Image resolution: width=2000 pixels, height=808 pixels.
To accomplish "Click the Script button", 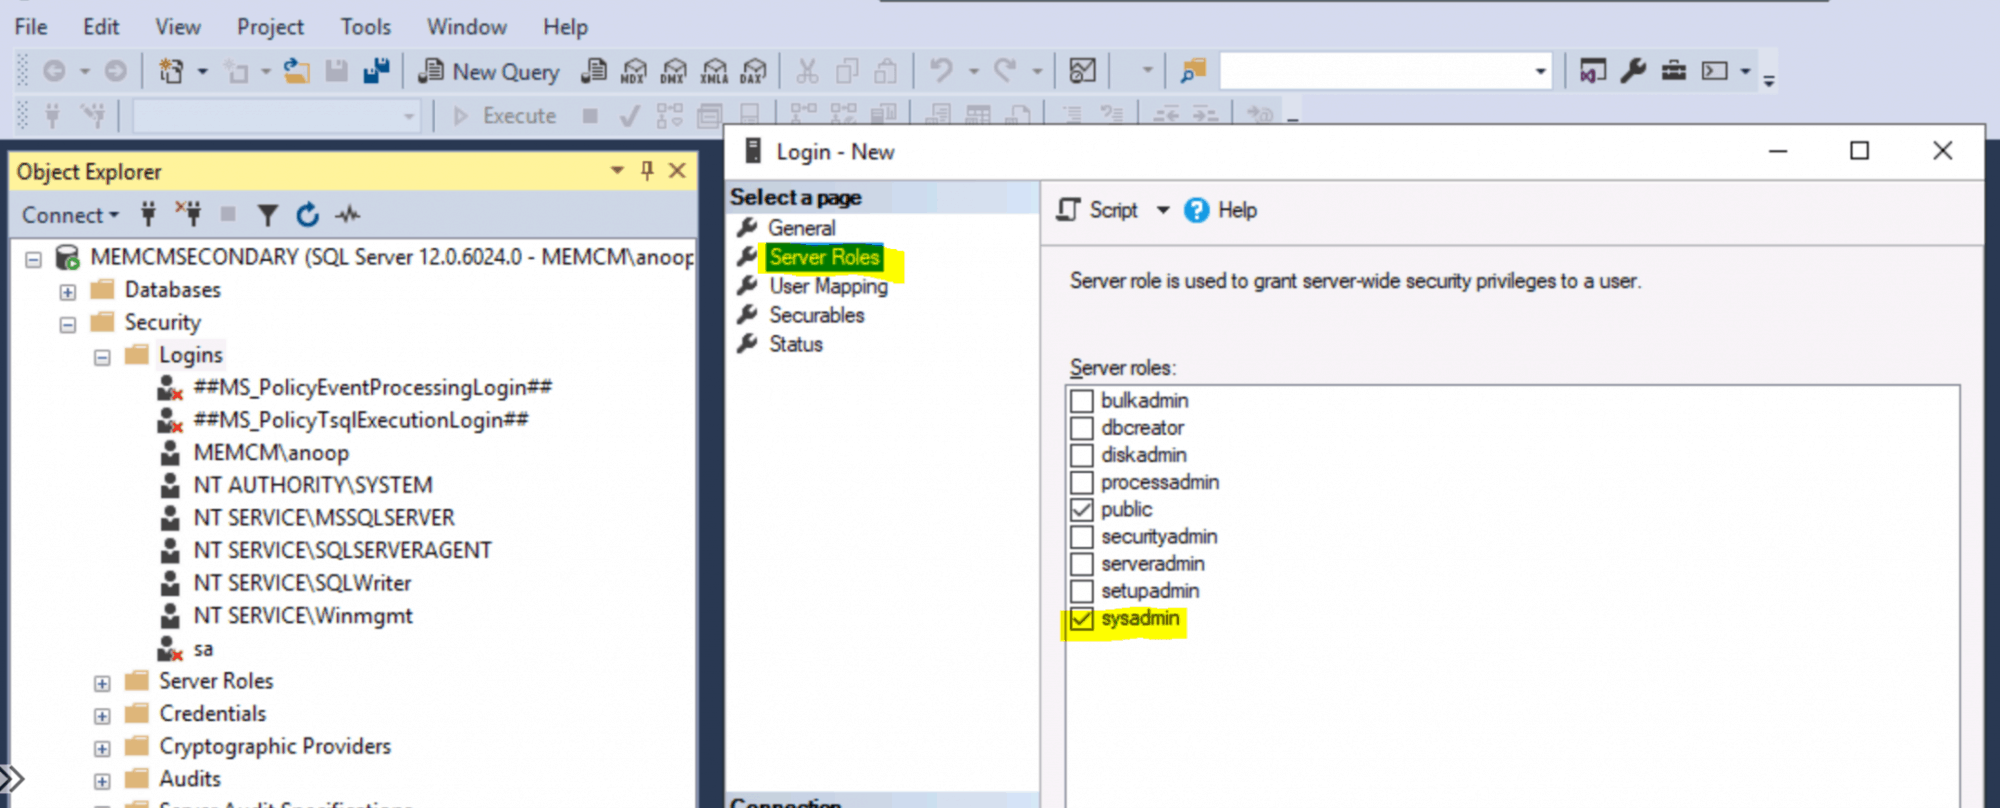I will (1098, 210).
